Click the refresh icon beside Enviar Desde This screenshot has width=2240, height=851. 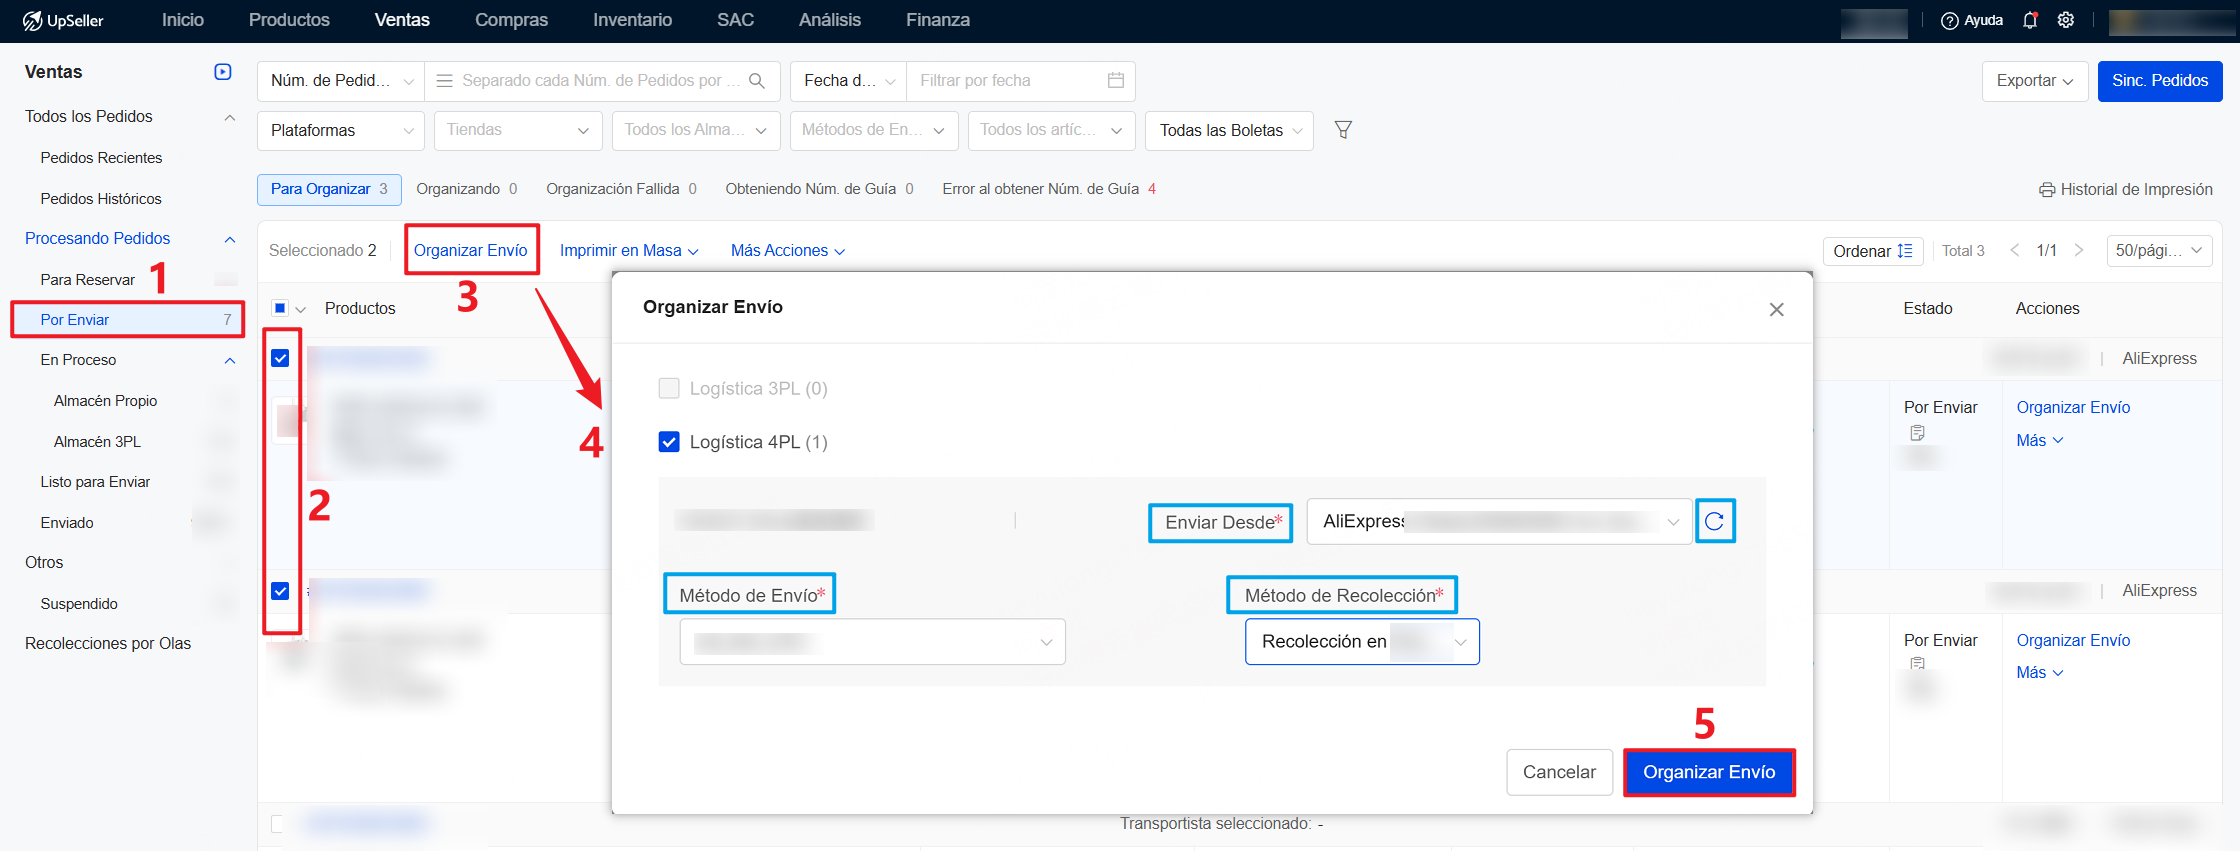[x=1714, y=521]
